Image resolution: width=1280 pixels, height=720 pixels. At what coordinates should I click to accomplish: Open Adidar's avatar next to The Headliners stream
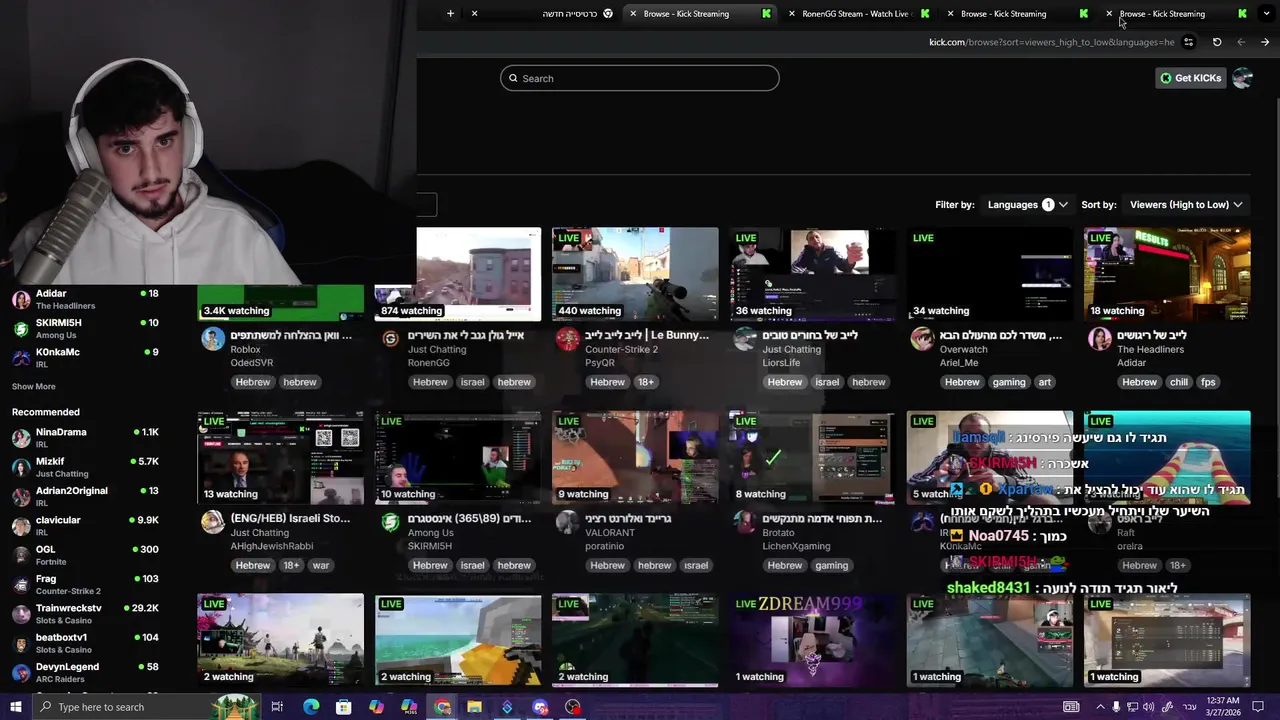coord(1099,338)
